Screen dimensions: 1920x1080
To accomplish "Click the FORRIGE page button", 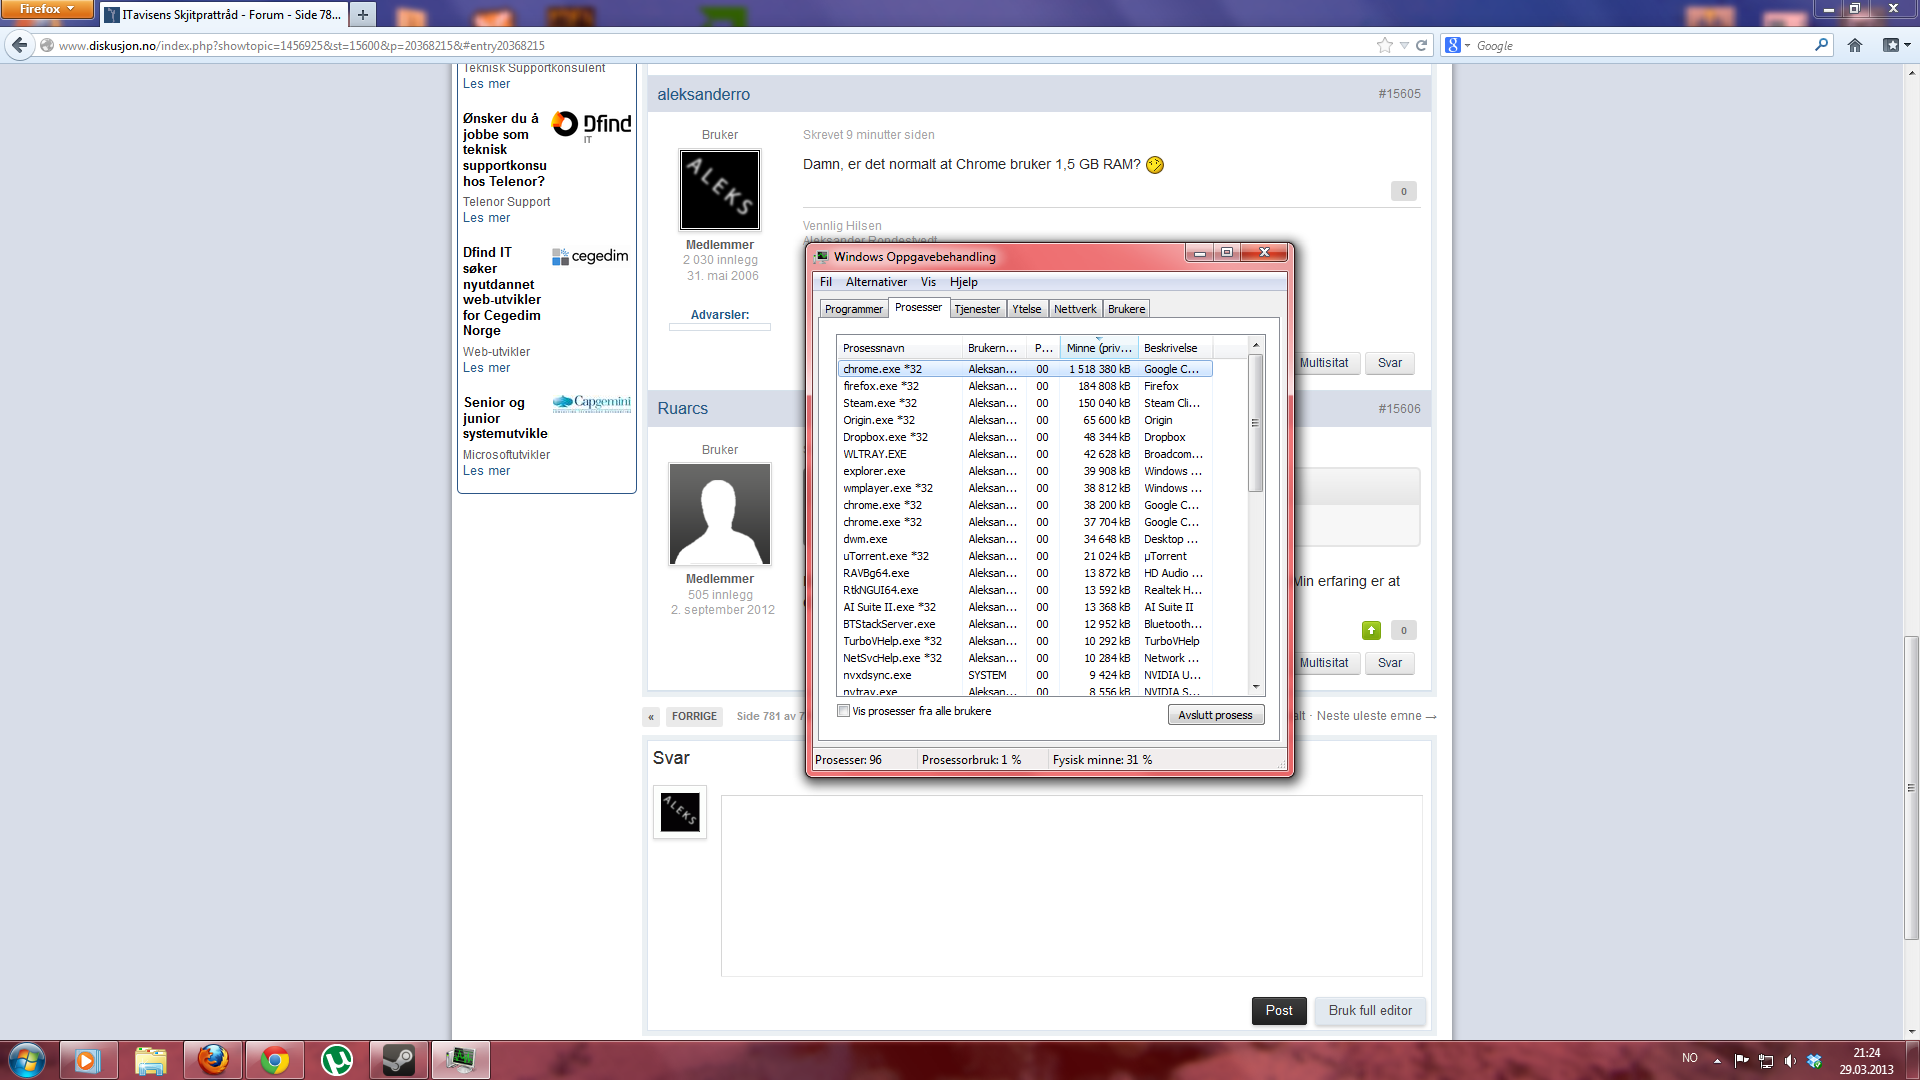I will tap(694, 716).
